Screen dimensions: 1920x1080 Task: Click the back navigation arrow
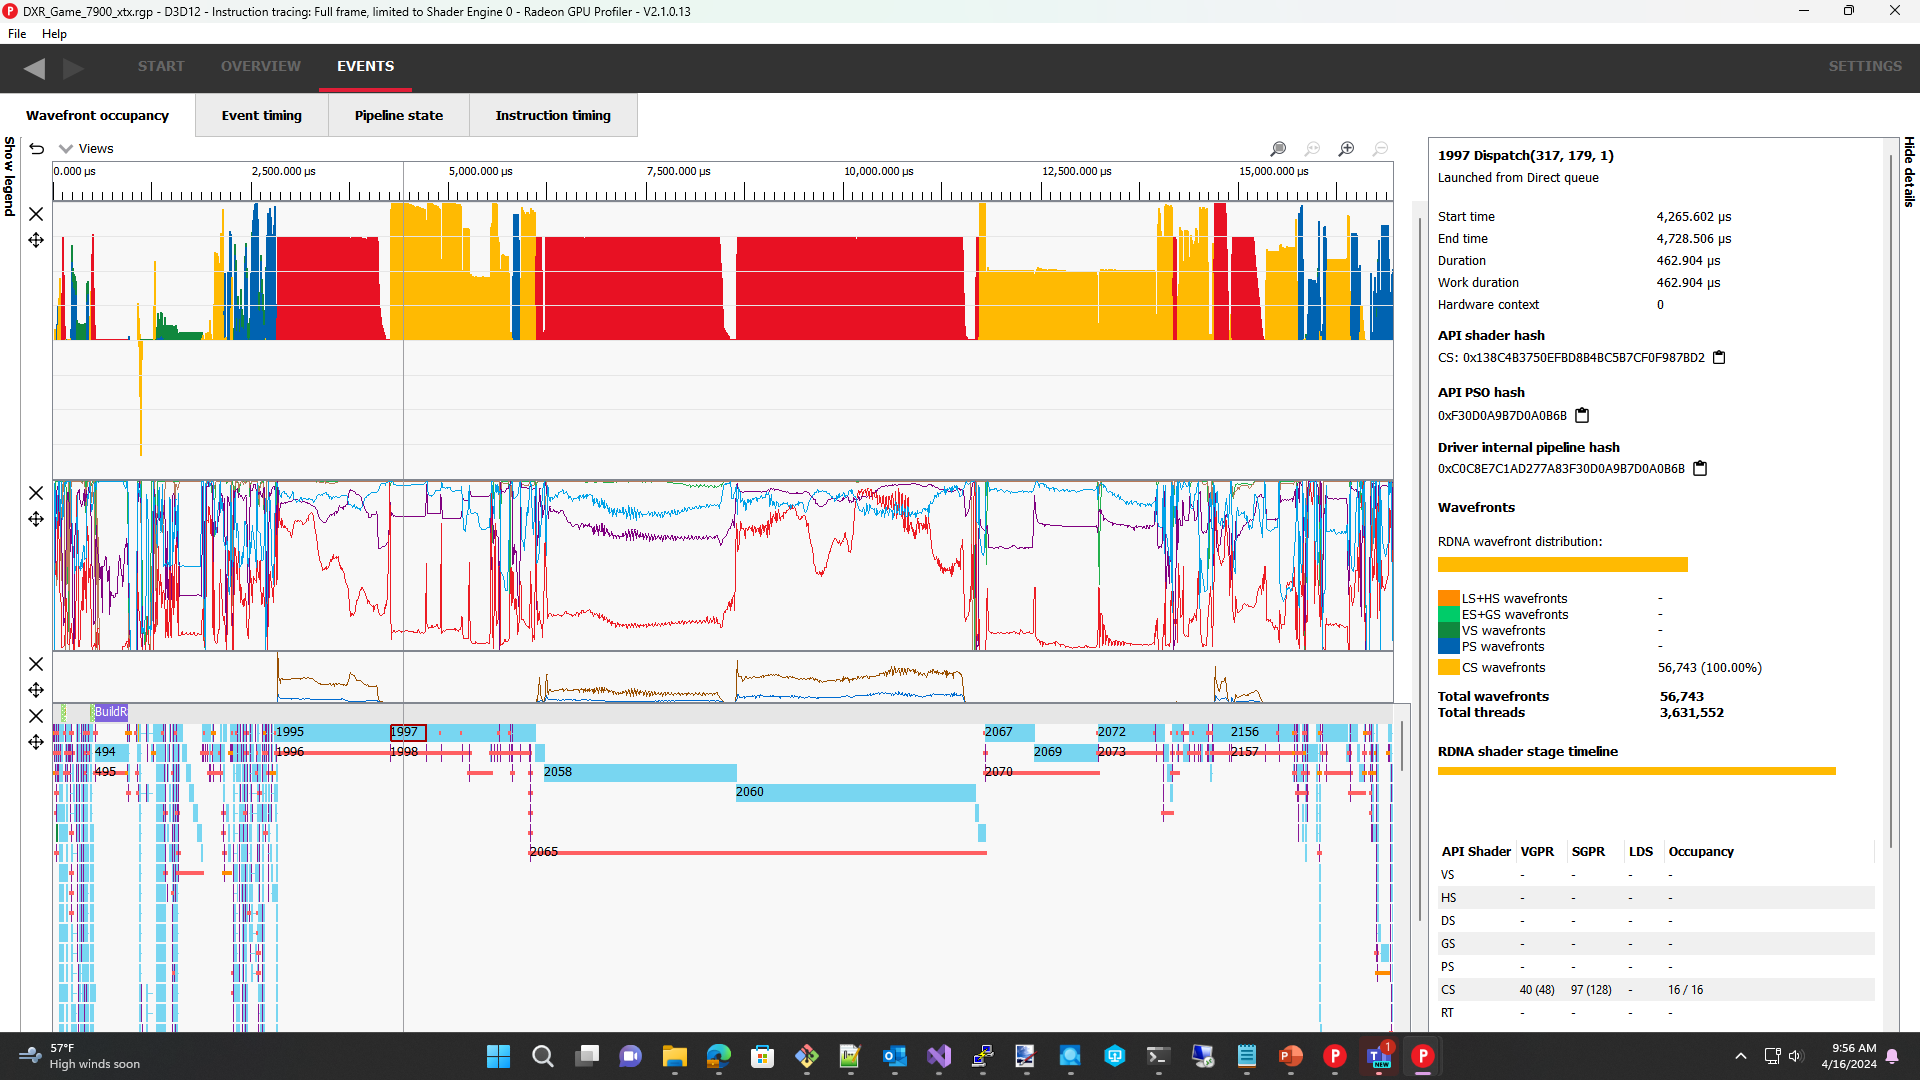coord(35,68)
